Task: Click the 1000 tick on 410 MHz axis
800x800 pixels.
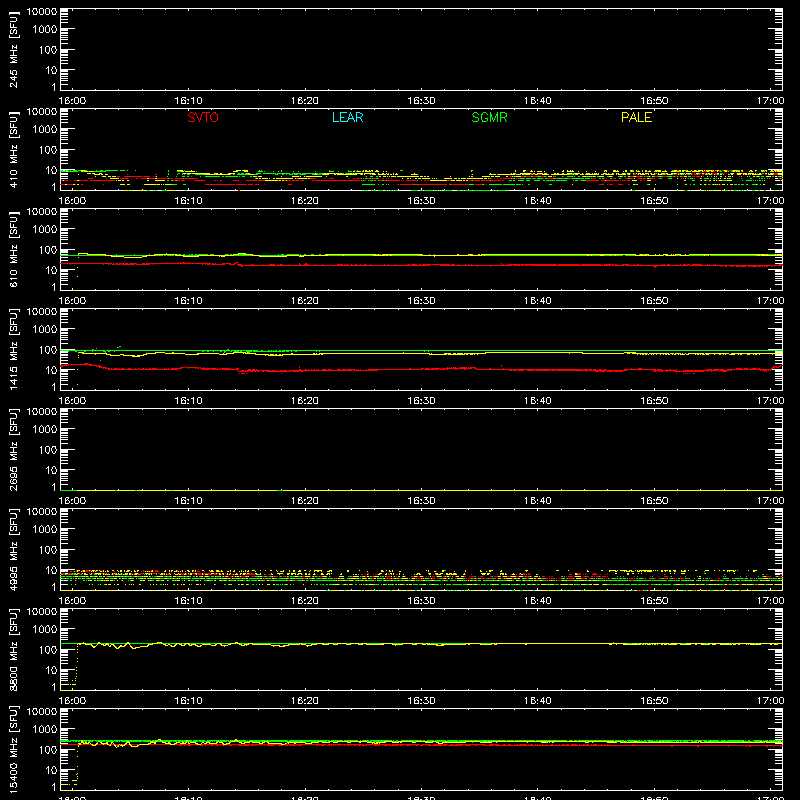Action: [45, 130]
